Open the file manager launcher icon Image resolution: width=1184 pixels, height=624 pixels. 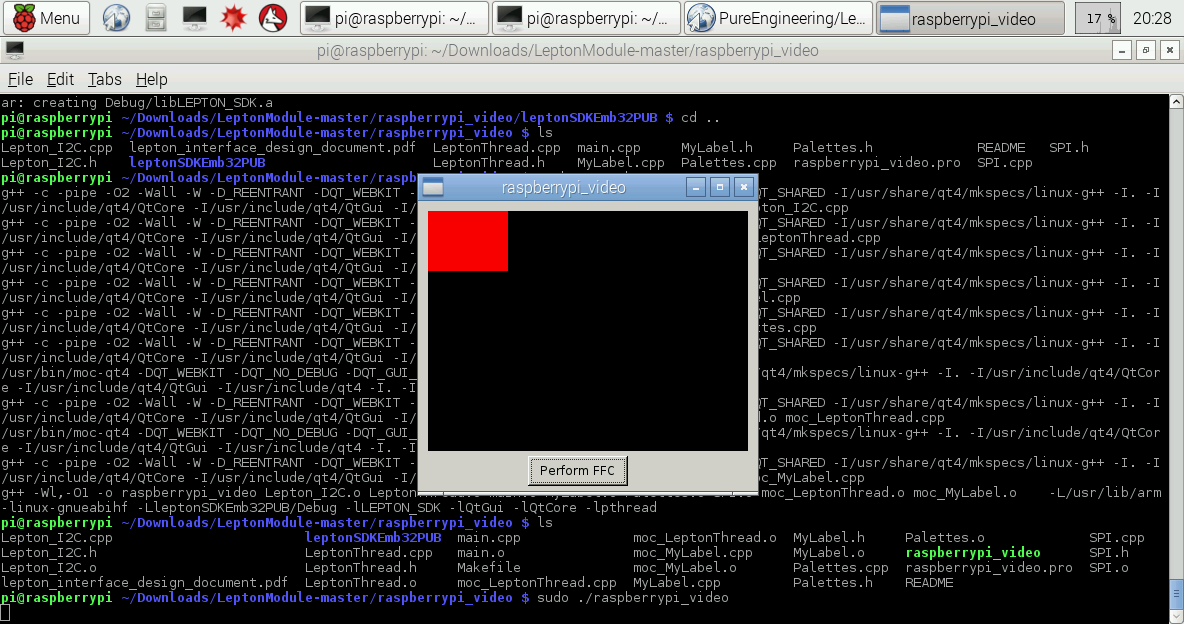tap(156, 18)
